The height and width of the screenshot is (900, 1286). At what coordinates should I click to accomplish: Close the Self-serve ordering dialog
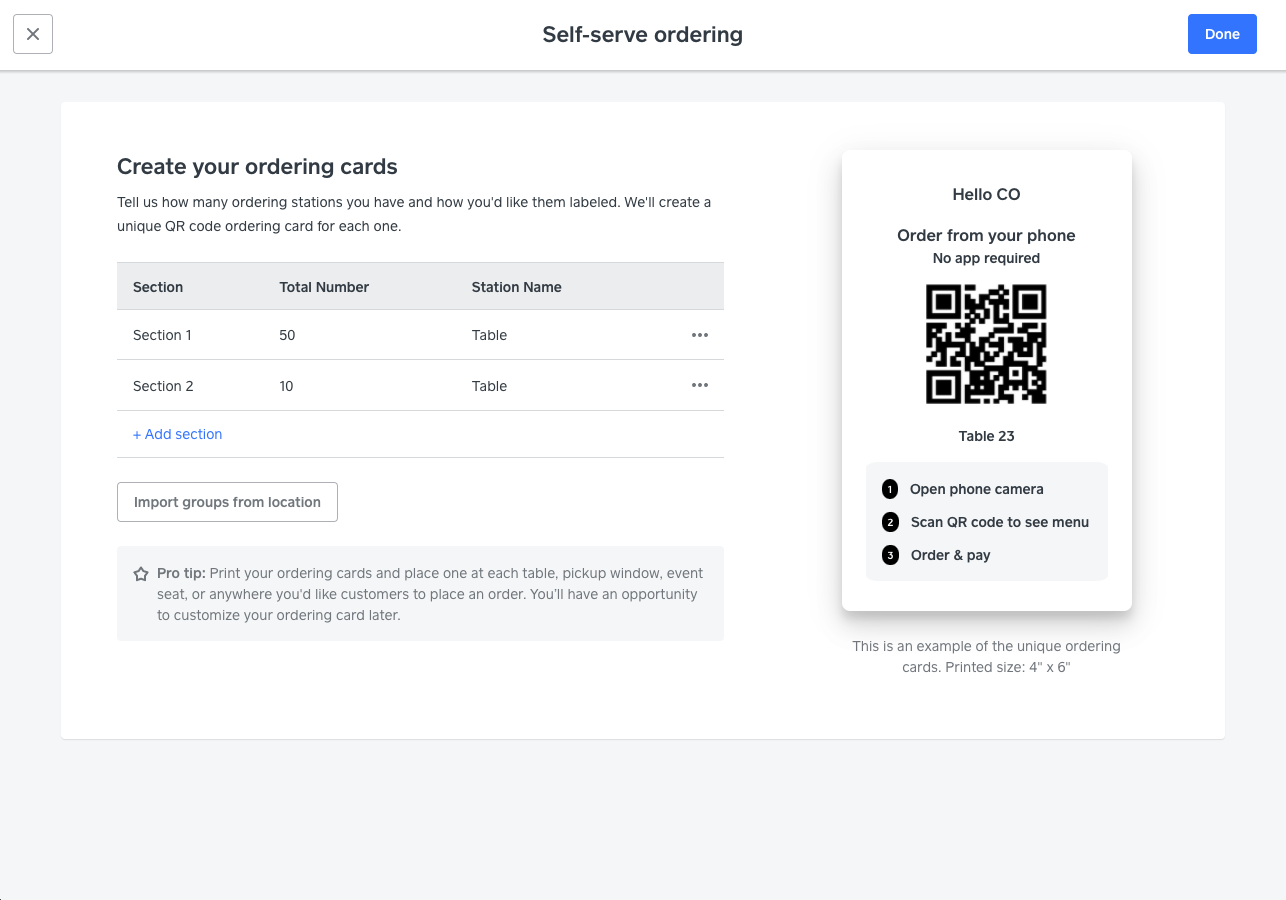pos(33,34)
